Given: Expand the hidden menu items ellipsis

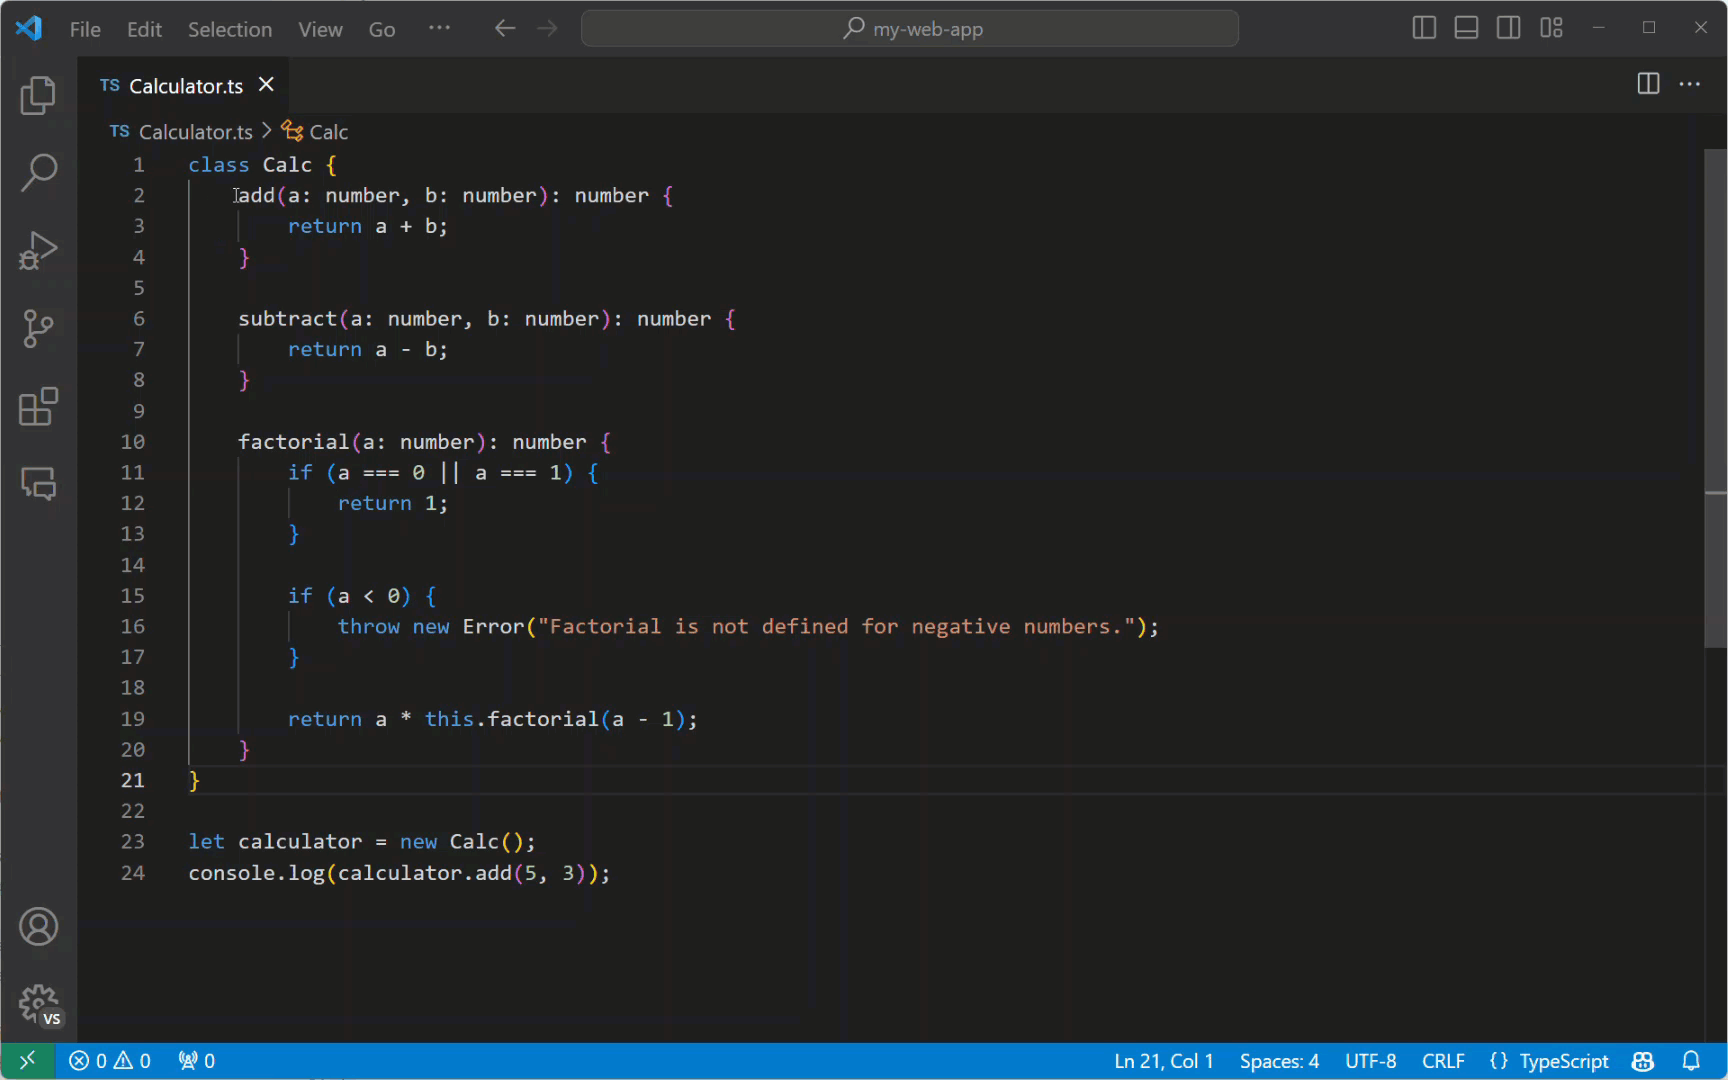Looking at the screenshot, I should [439, 28].
